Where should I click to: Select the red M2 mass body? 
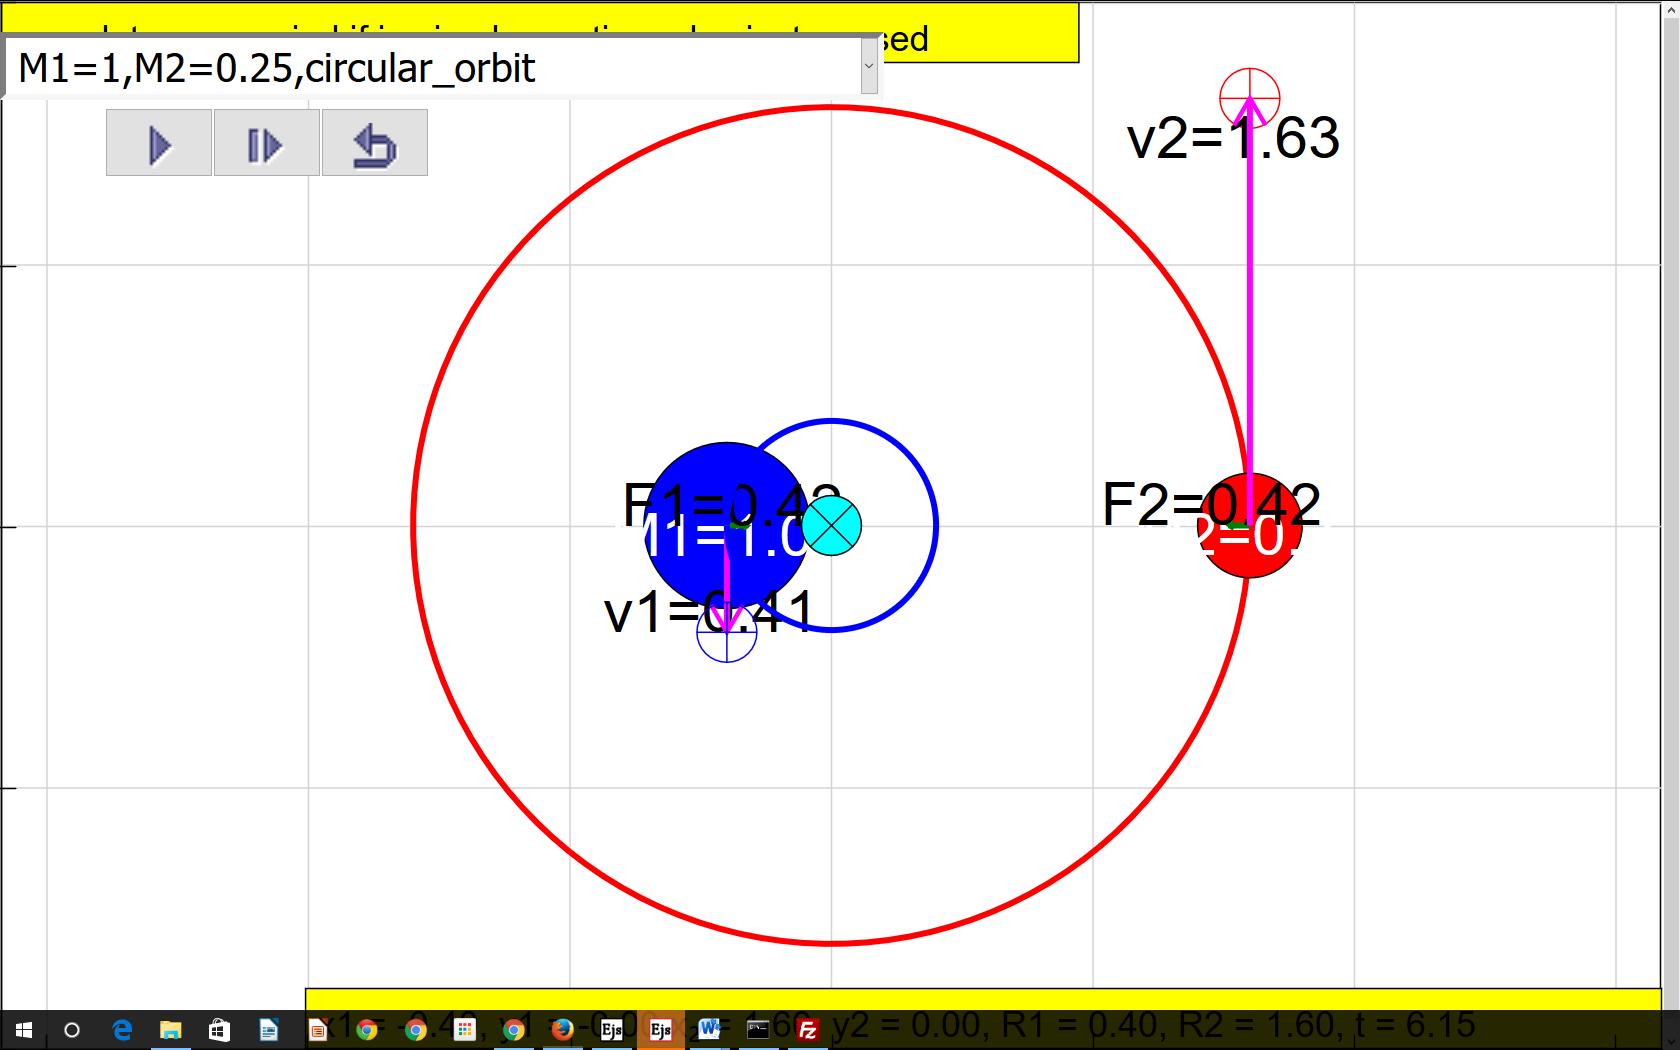[x=1249, y=526]
